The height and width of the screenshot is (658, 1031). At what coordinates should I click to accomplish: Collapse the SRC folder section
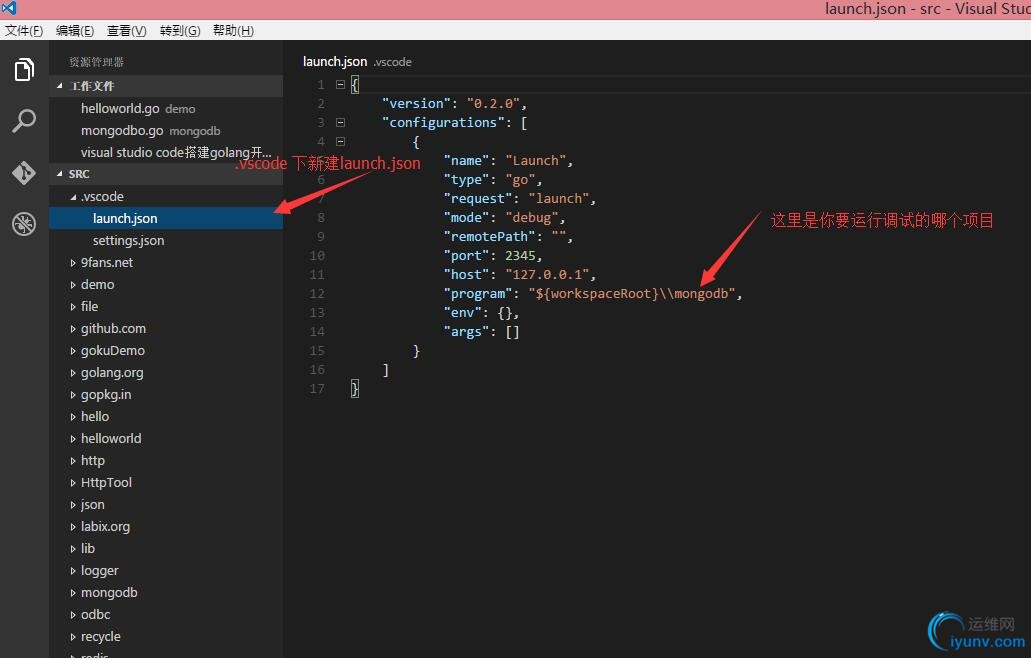point(60,174)
